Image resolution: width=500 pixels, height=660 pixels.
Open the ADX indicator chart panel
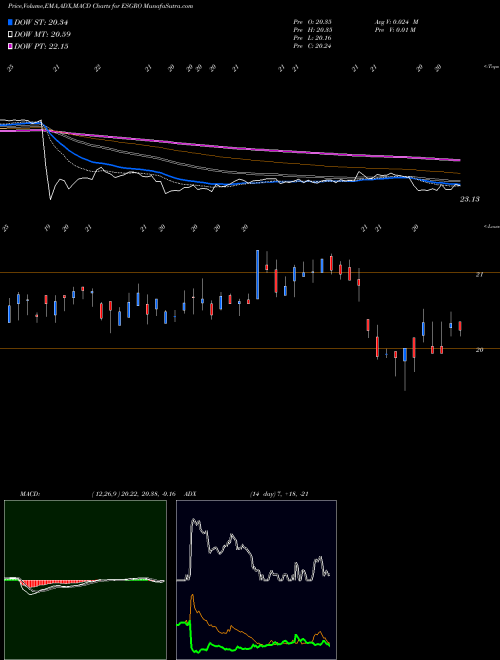(x=256, y=580)
